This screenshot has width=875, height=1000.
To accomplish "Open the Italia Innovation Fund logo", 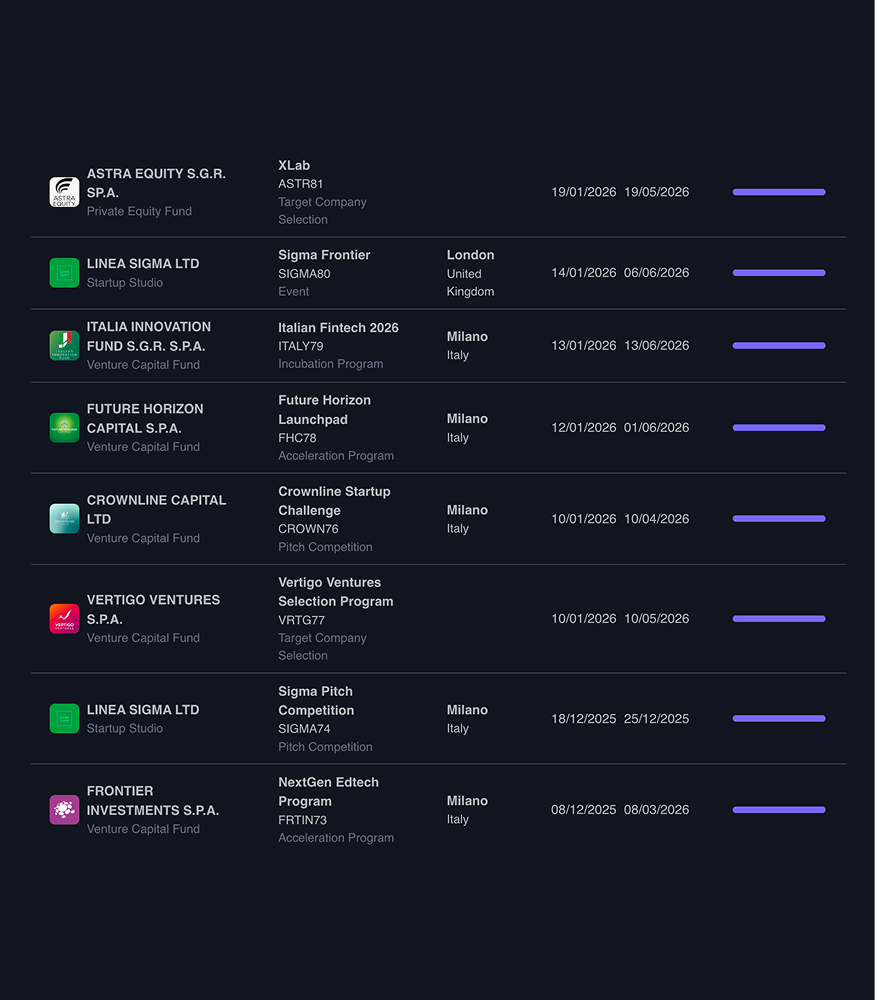I will point(64,346).
